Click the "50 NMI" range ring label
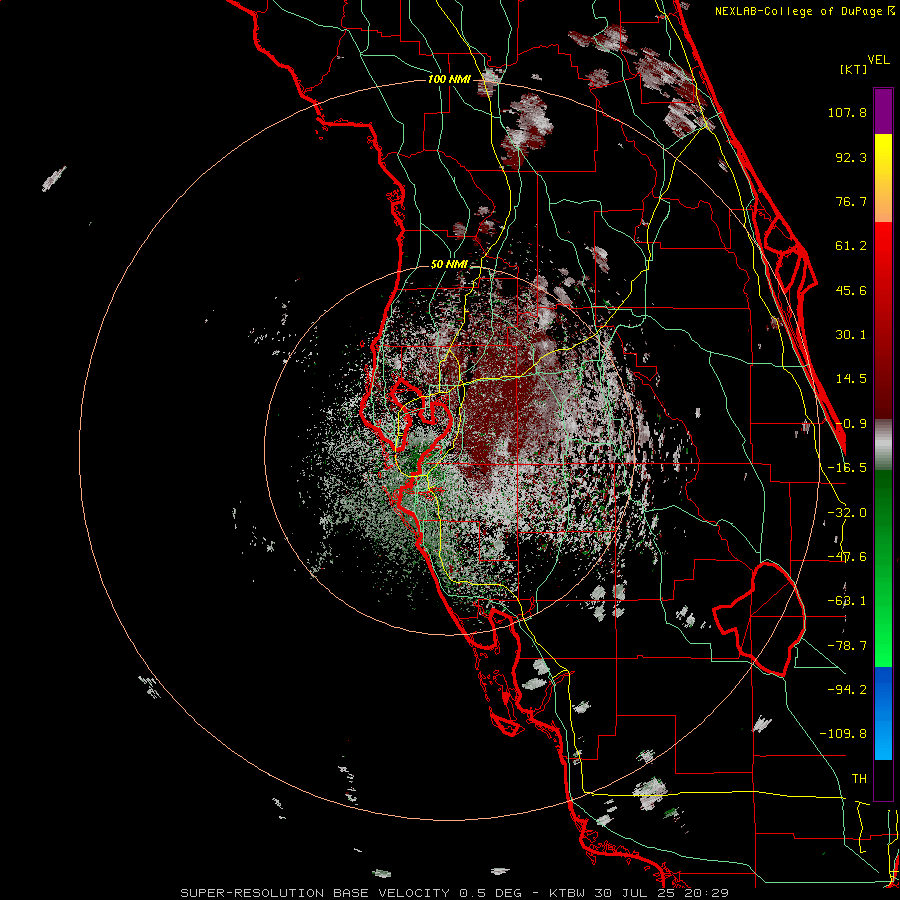This screenshot has width=900, height=900. point(449,264)
